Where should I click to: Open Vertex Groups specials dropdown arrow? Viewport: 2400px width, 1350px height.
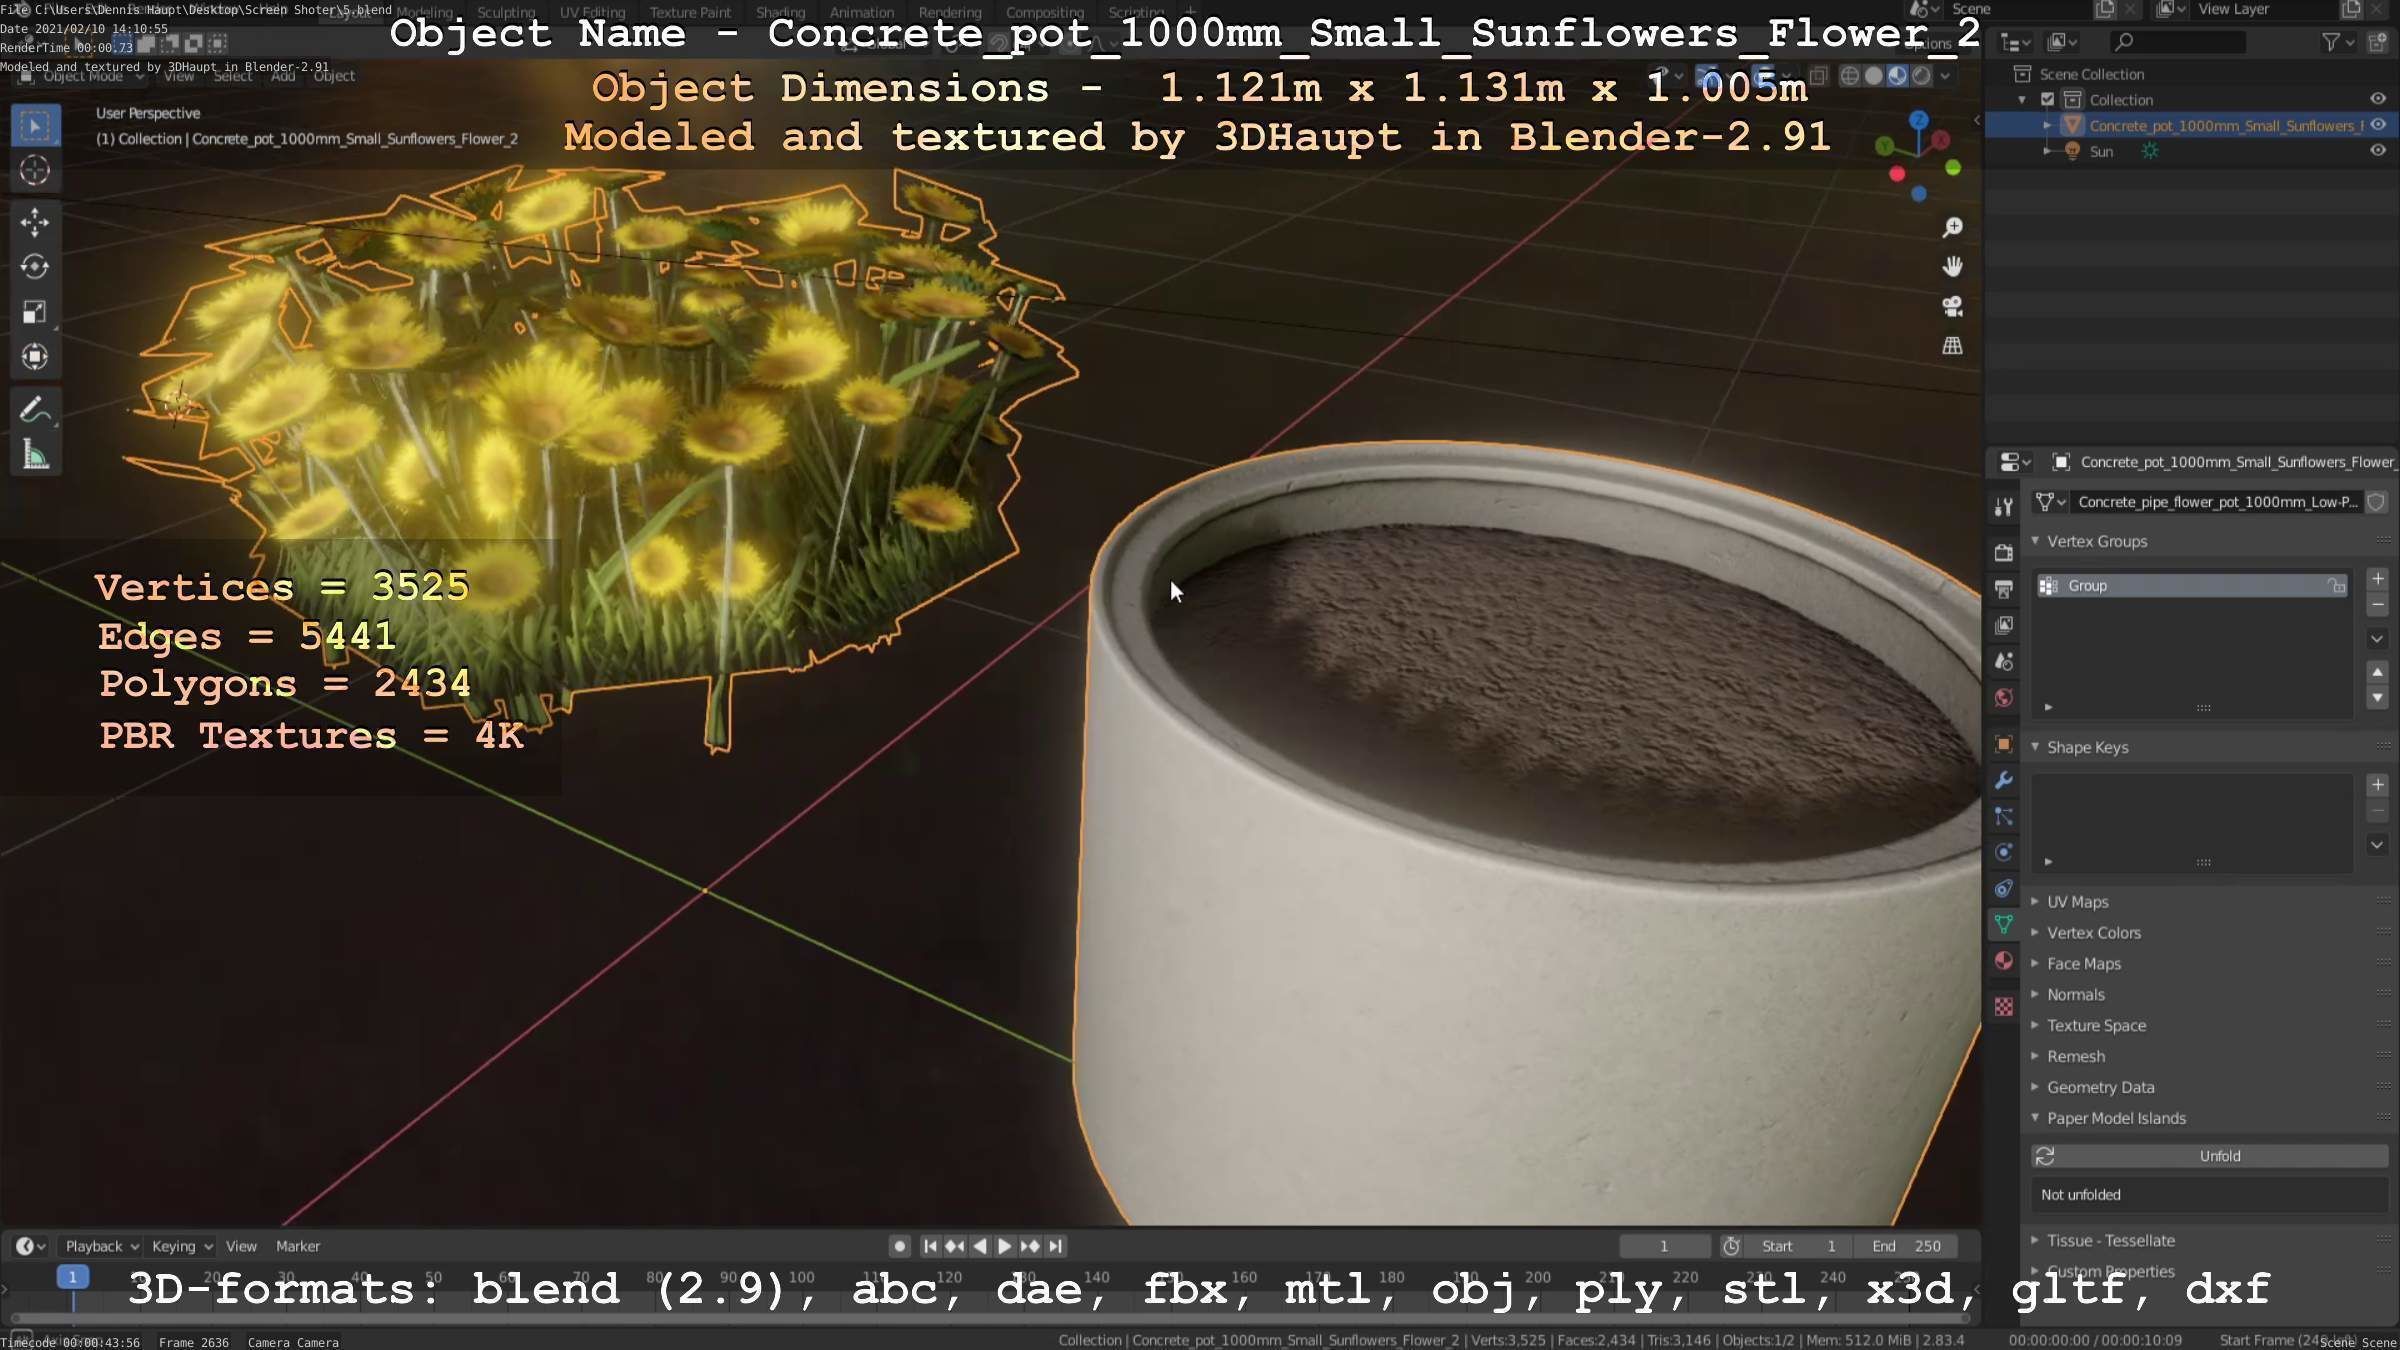coord(2378,639)
